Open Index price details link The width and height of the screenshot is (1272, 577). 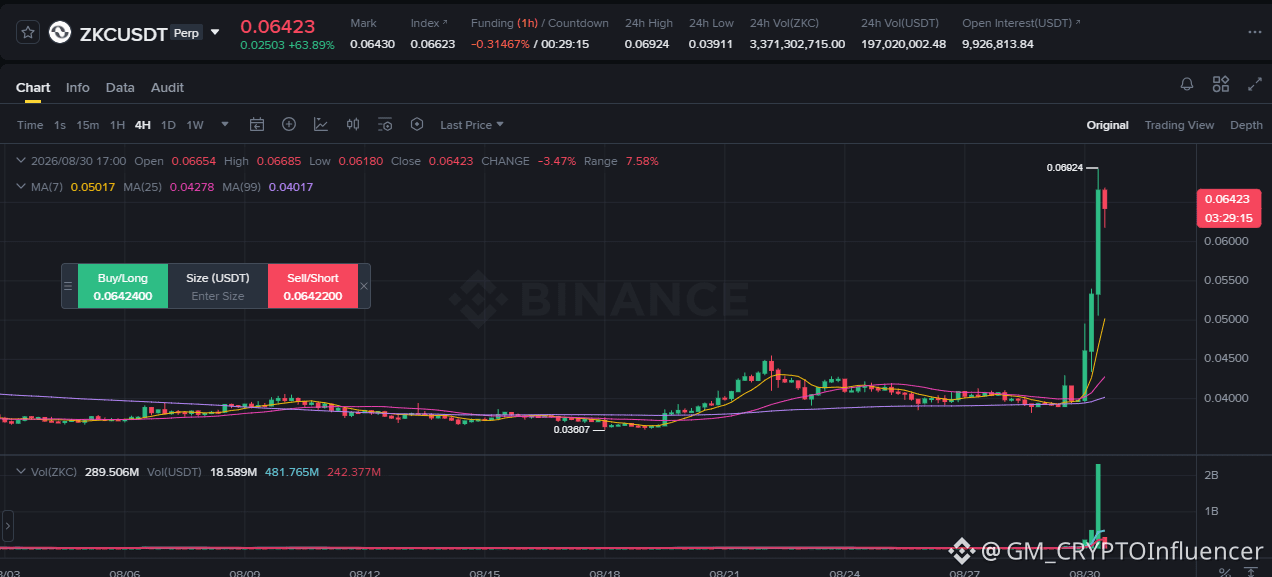[x=429, y=23]
